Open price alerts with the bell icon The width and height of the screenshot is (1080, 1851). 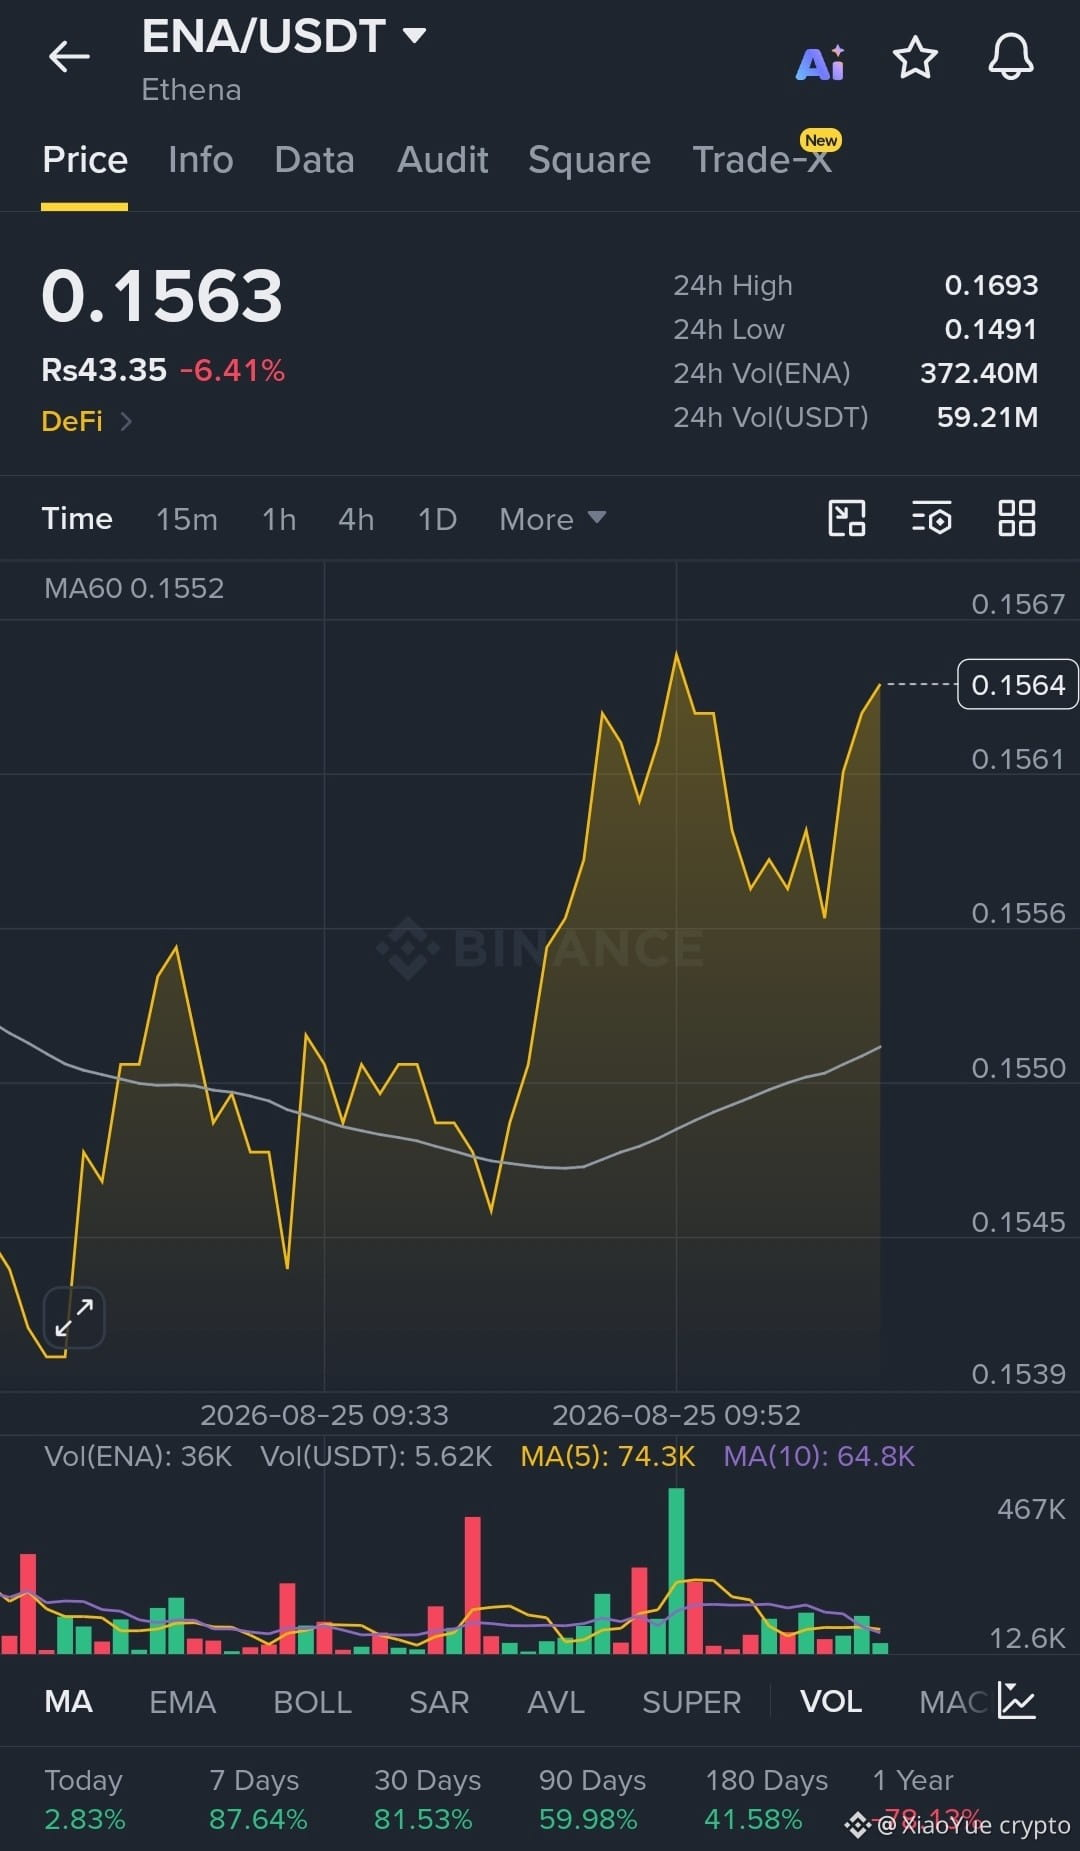[1011, 57]
